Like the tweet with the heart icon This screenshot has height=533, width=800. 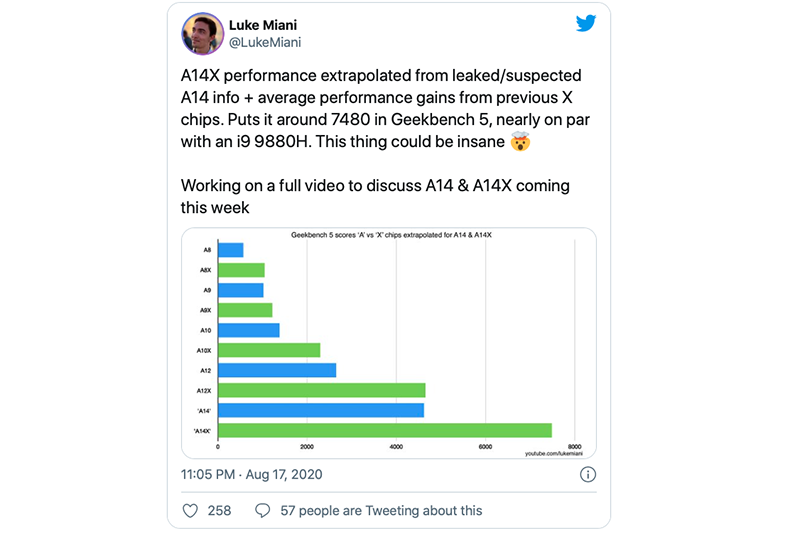(x=190, y=510)
